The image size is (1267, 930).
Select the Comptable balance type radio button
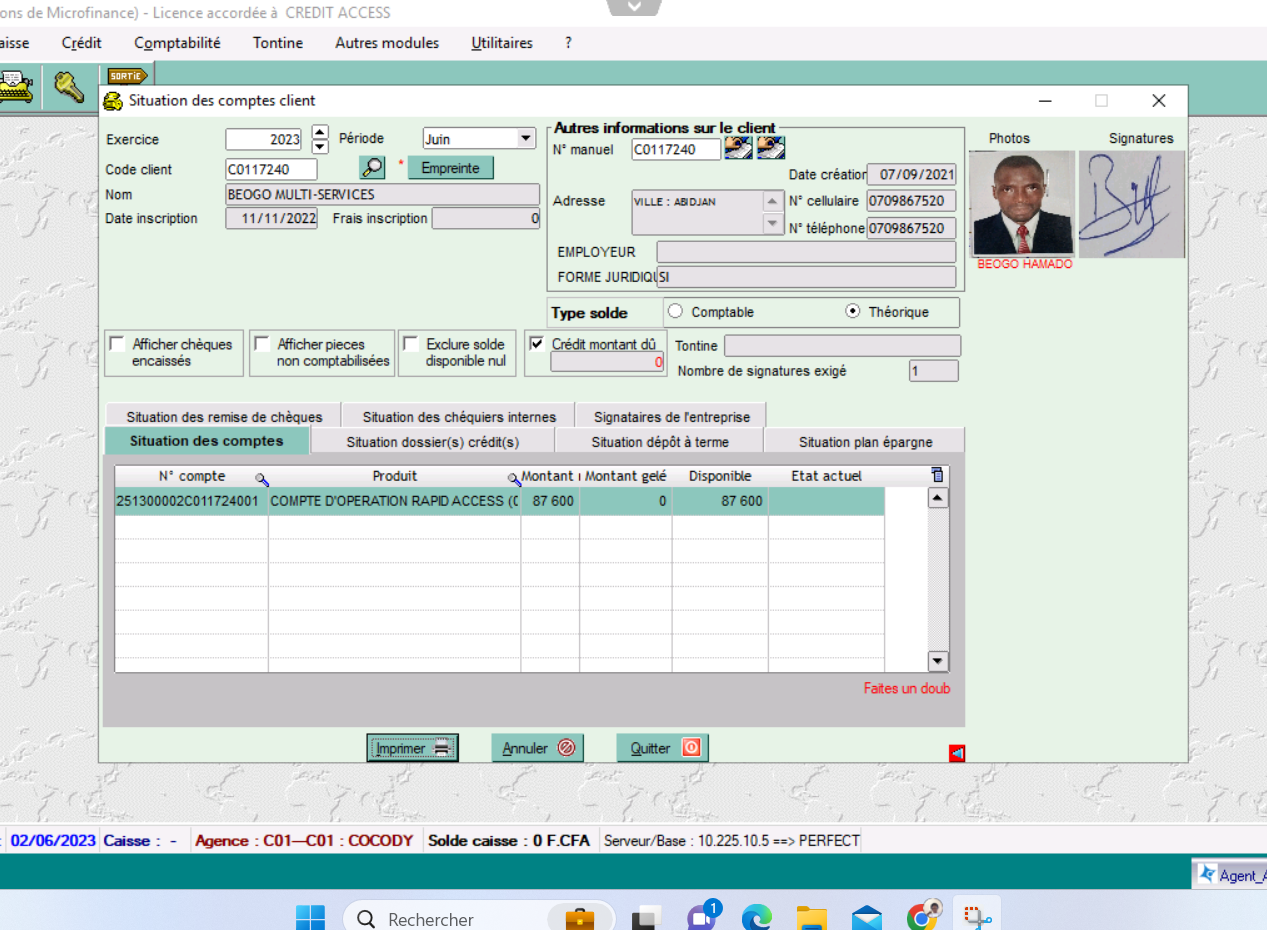point(675,312)
